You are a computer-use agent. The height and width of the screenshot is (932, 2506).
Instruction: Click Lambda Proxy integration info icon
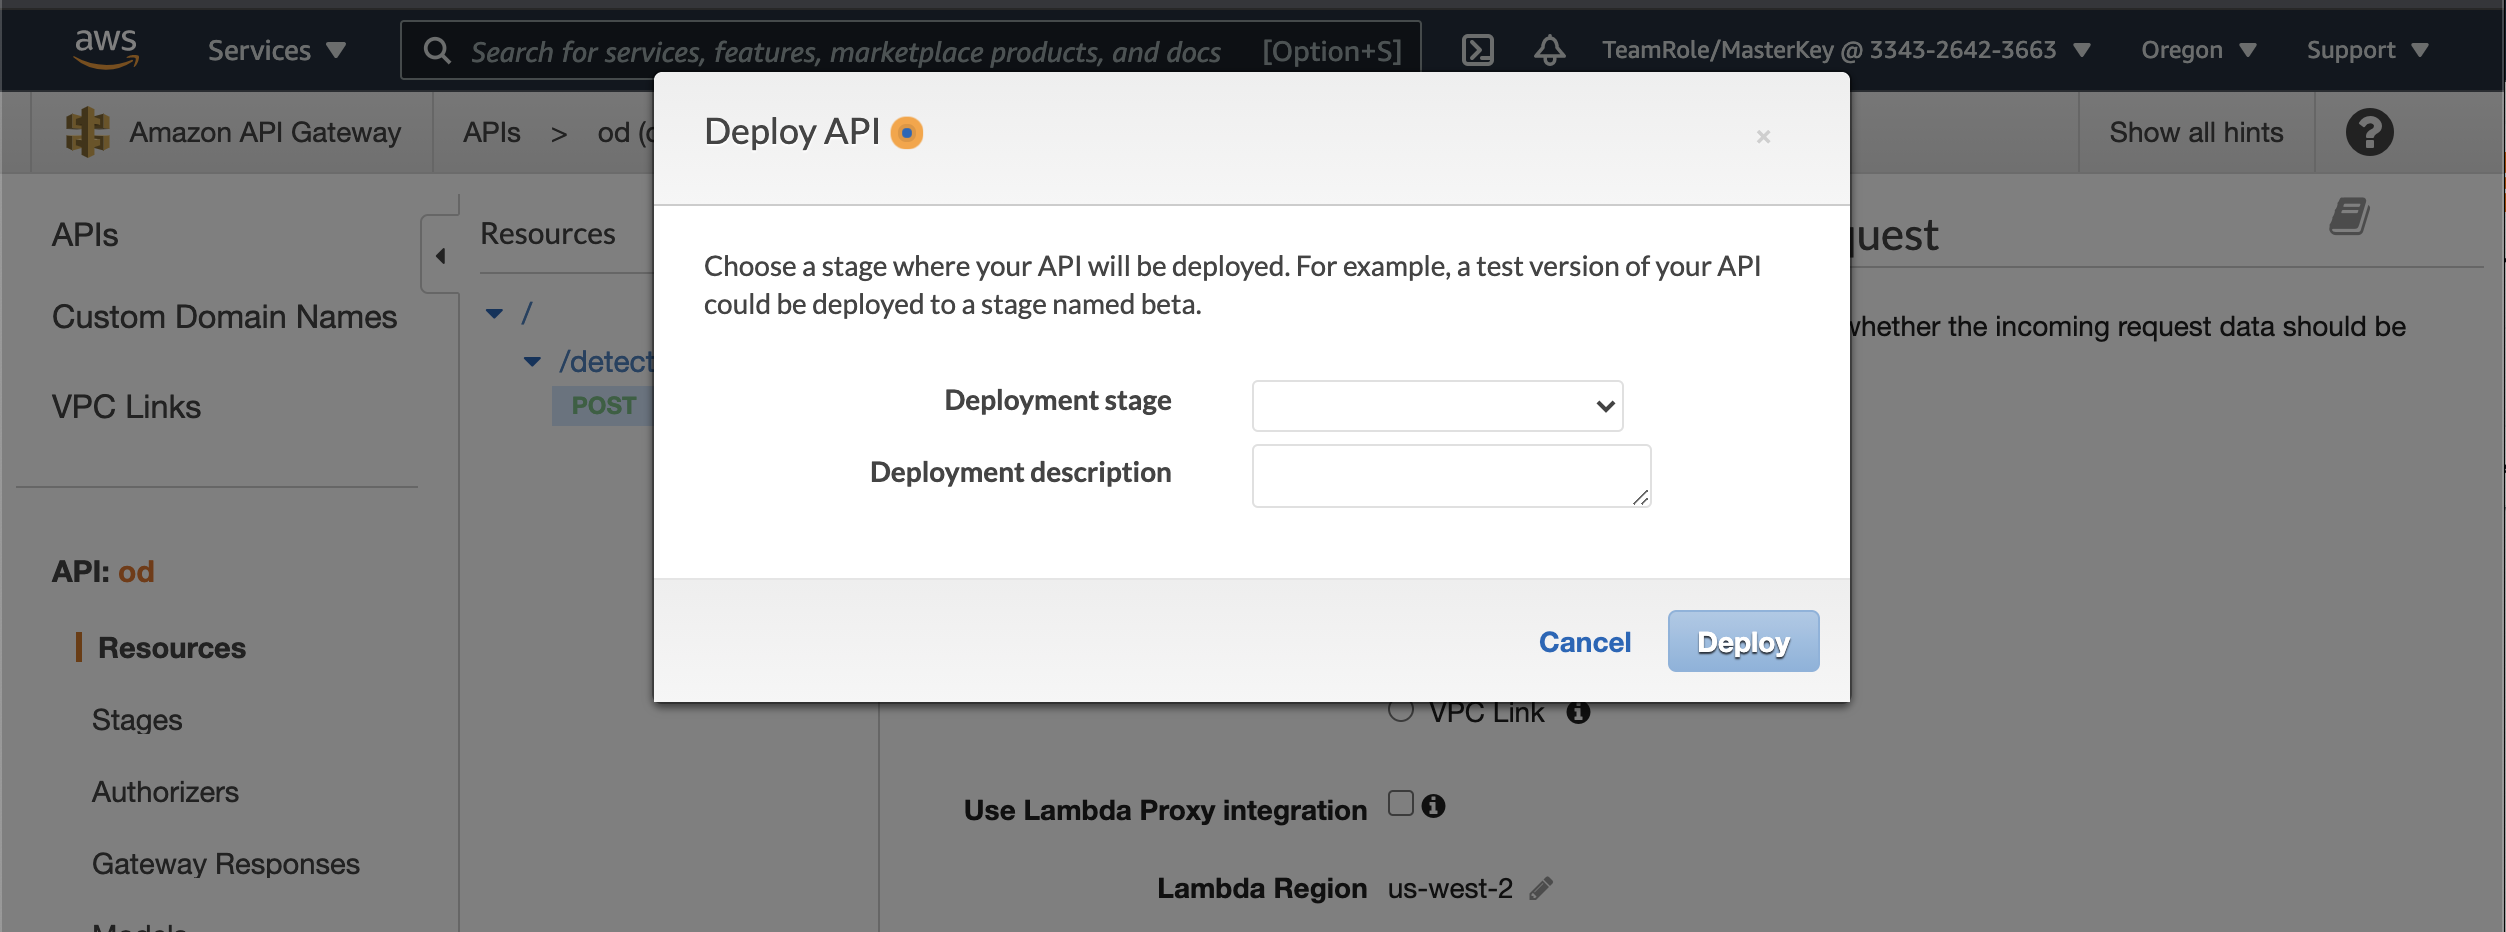[x=1433, y=806]
